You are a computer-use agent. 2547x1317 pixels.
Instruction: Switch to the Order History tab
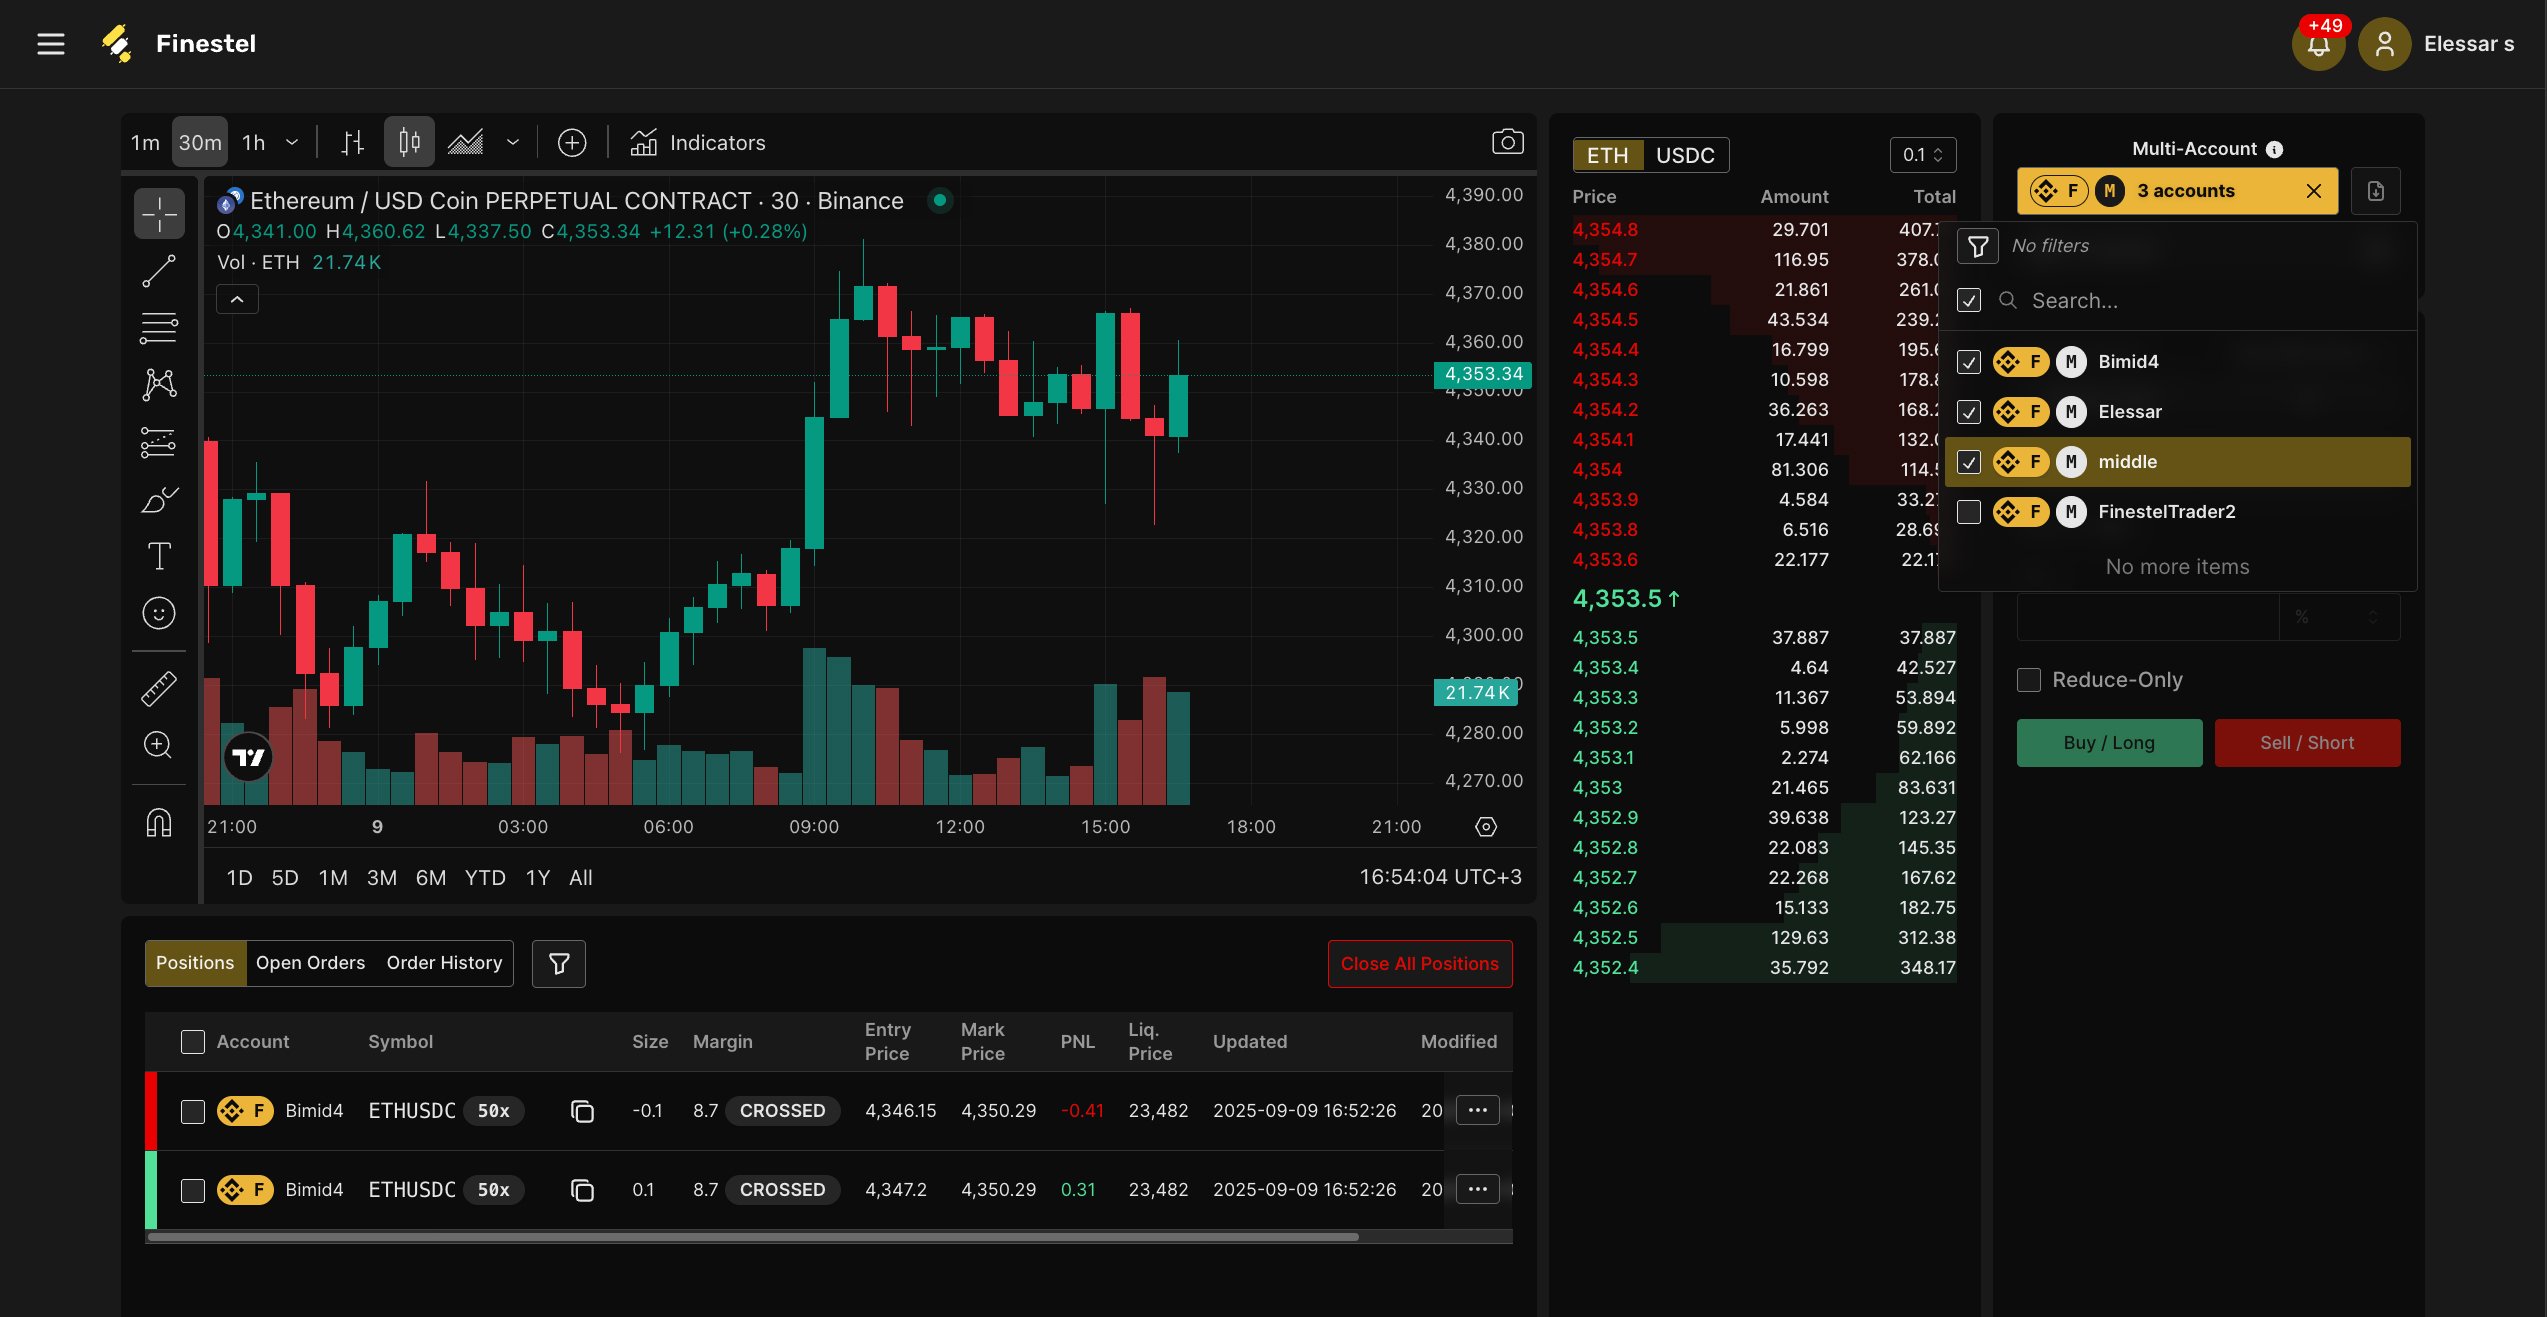pos(444,963)
